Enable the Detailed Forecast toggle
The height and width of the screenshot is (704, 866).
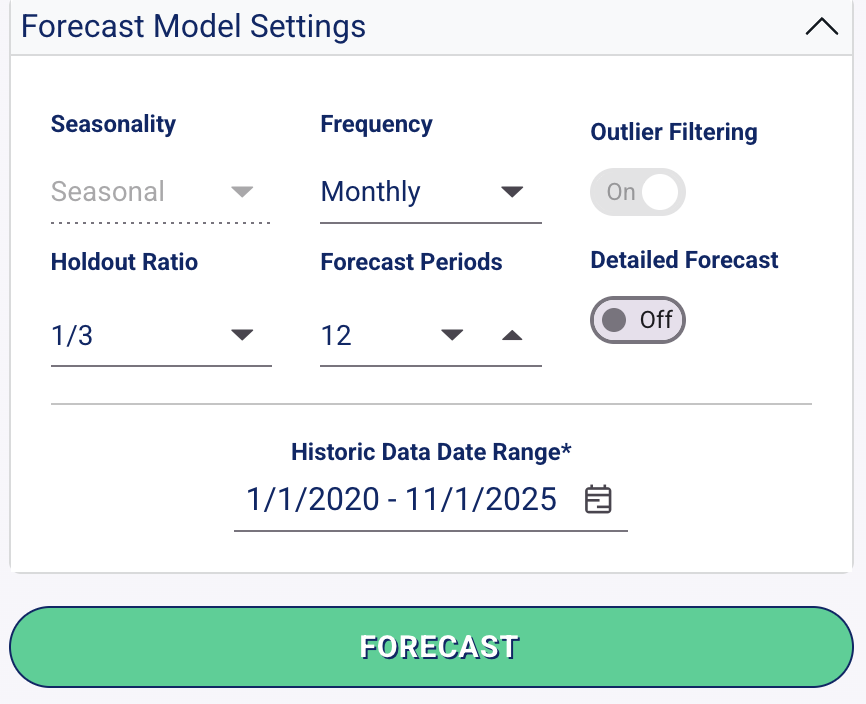click(638, 320)
